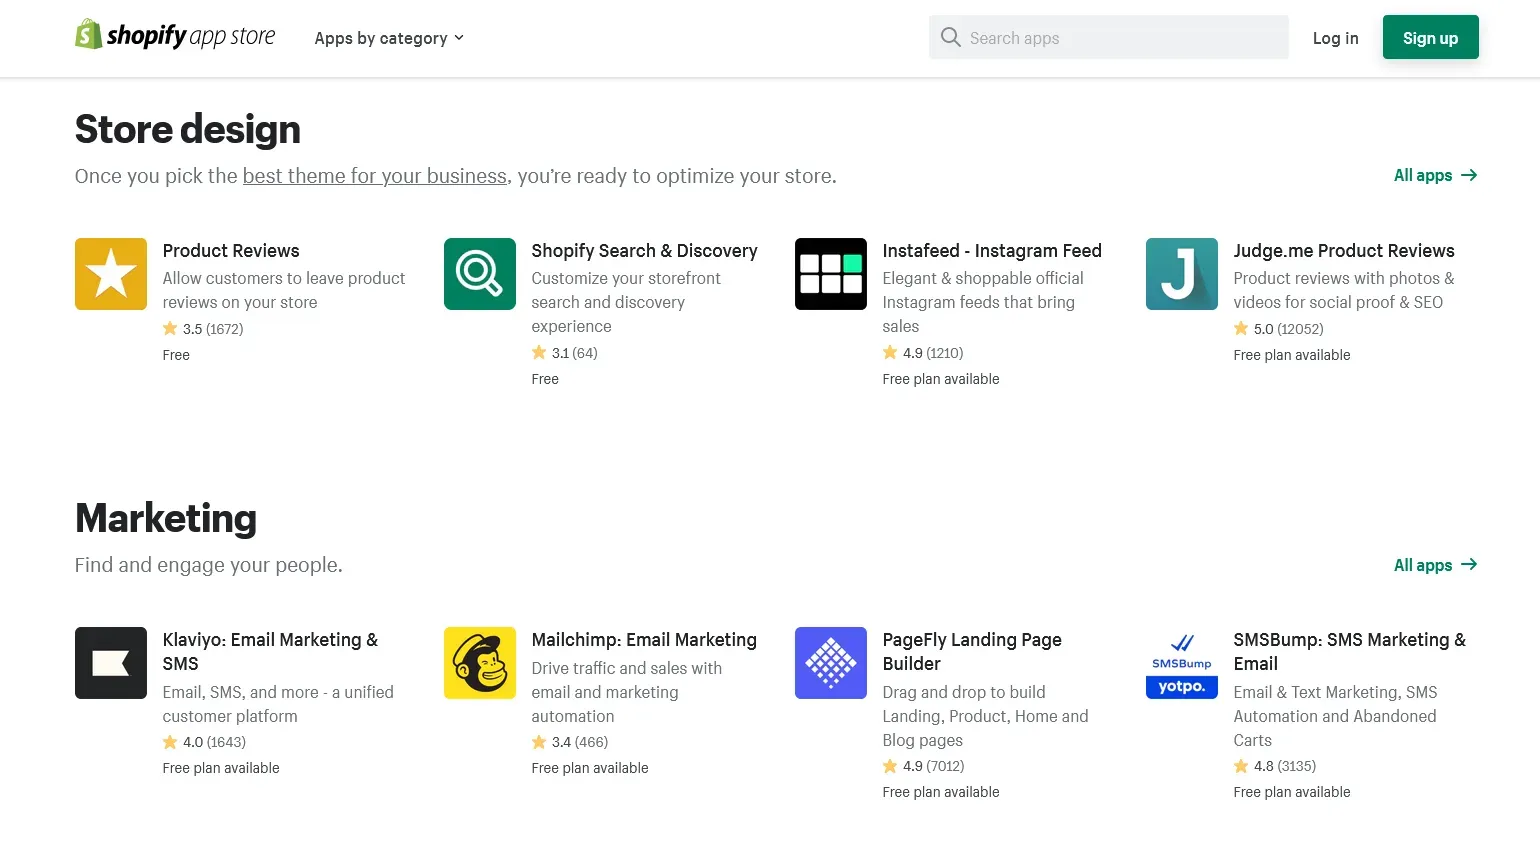Open the best theme for your business link
Screen dimensions: 1540x847
click(374, 176)
